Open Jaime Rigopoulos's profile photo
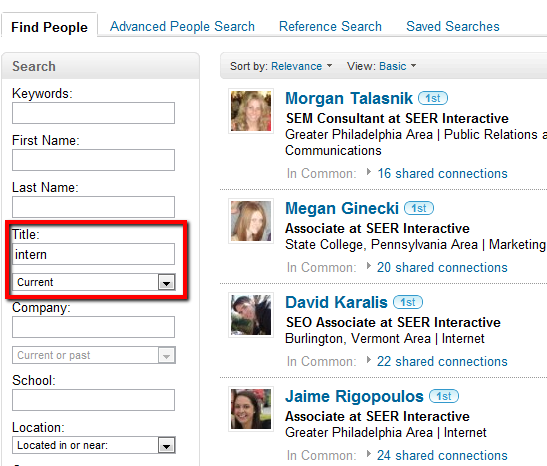 [x=251, y=409]
